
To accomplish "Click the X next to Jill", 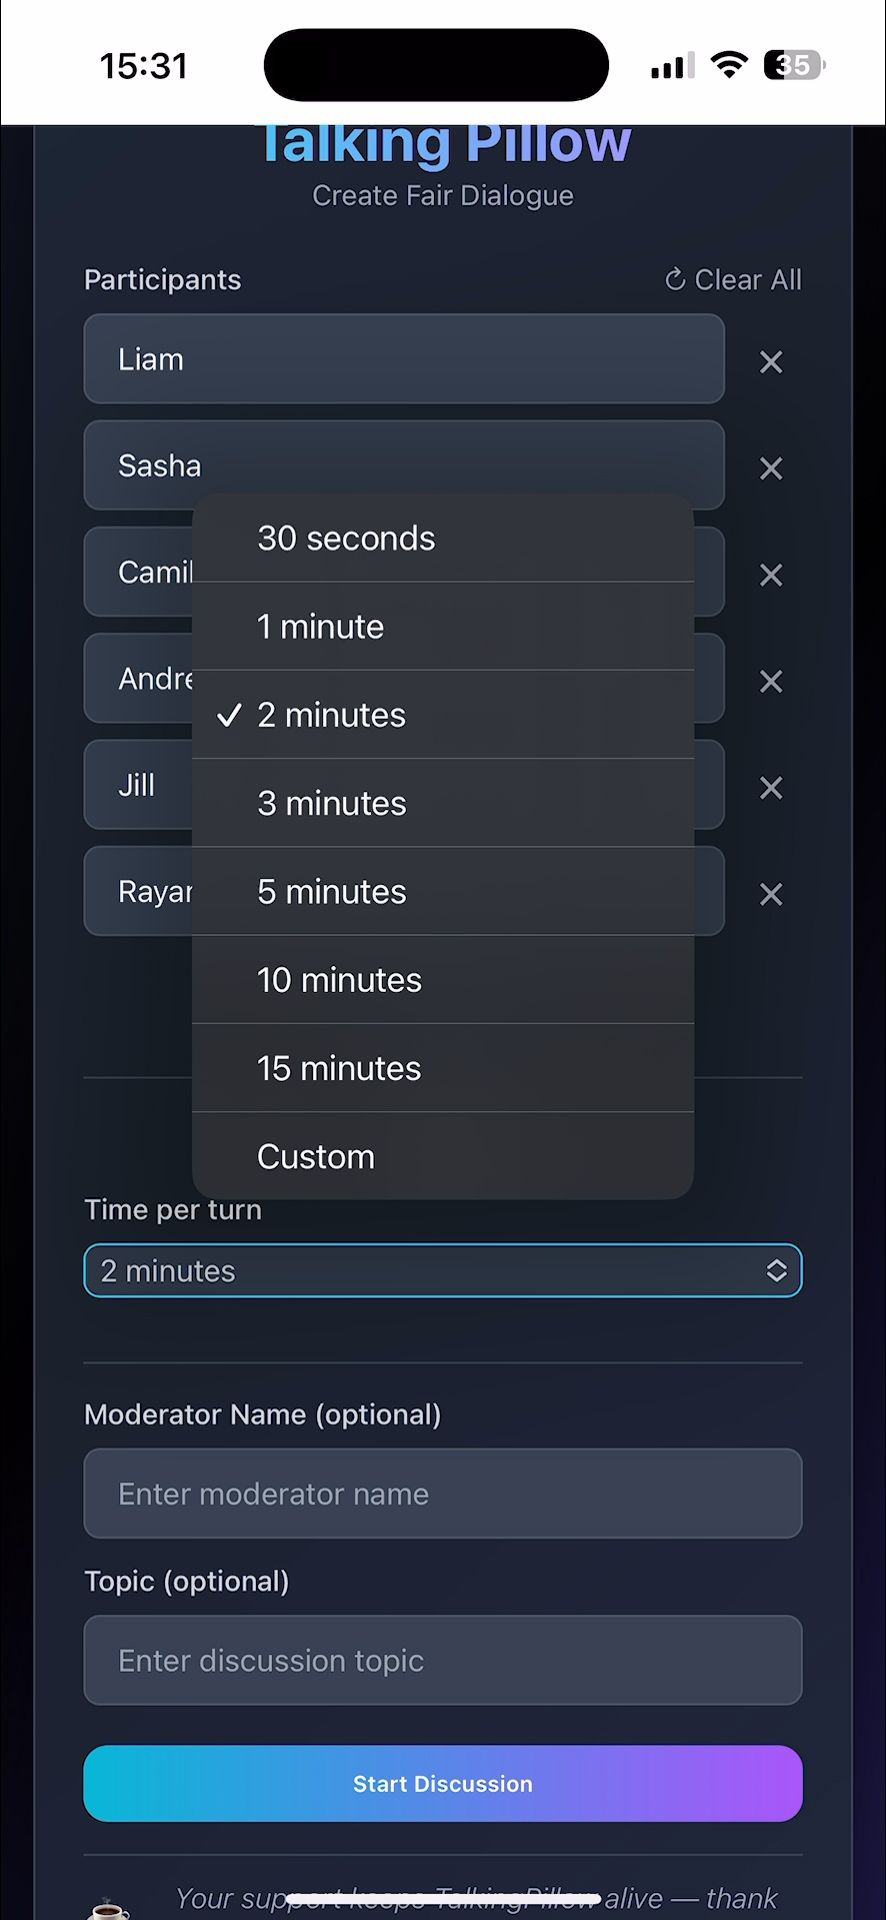I will point(770,788).
